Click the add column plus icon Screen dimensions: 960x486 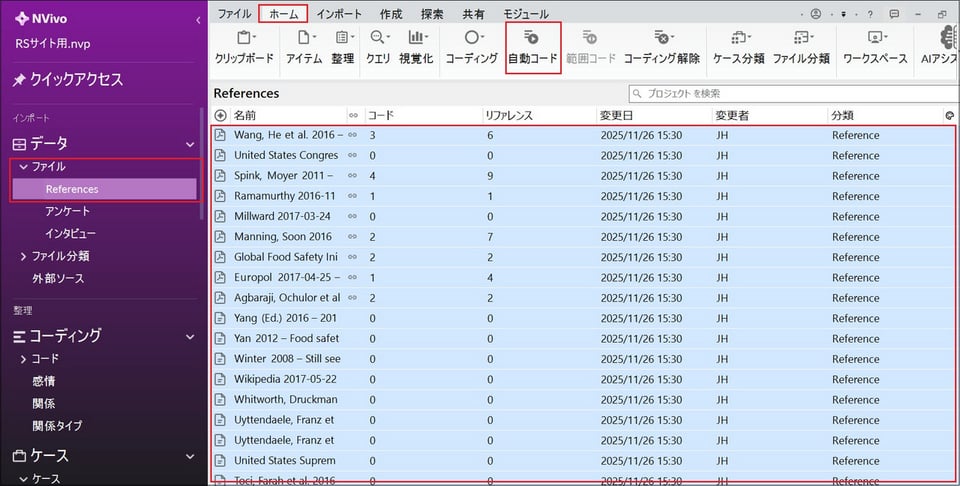click(220, 115)
